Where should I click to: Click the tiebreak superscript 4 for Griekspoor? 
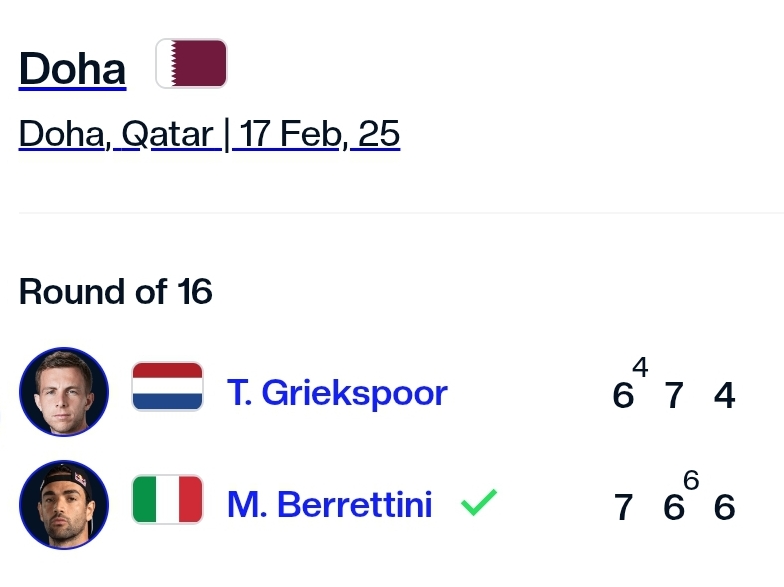point(640,367)
